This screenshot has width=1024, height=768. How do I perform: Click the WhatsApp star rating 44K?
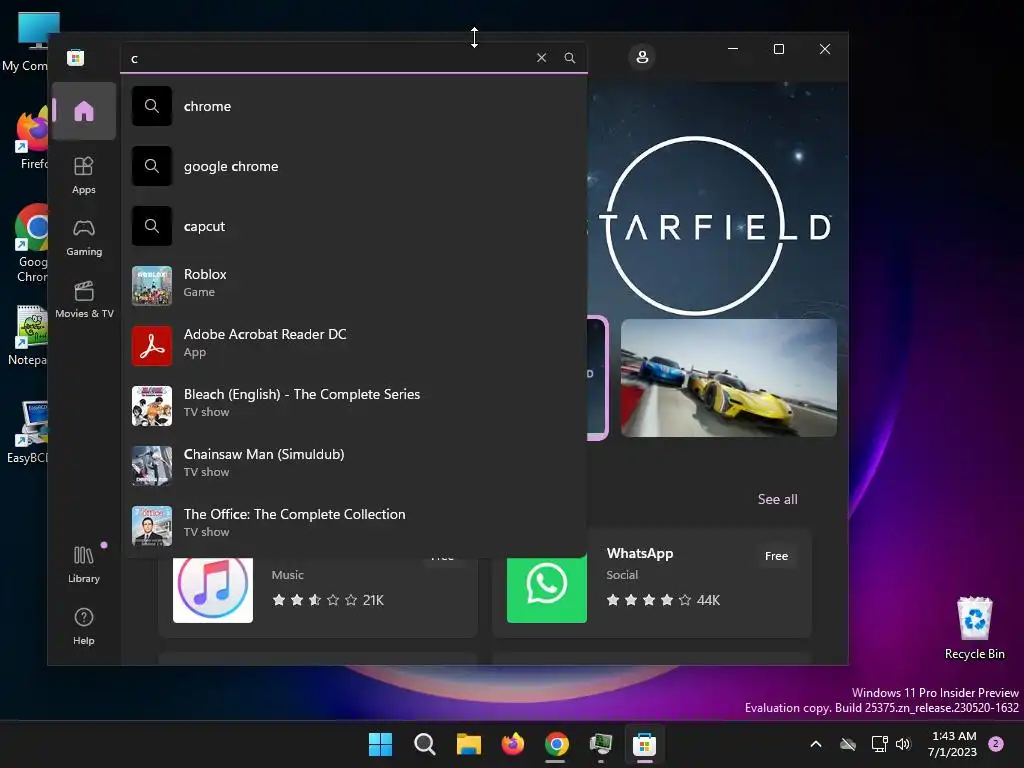click(663, 600)
